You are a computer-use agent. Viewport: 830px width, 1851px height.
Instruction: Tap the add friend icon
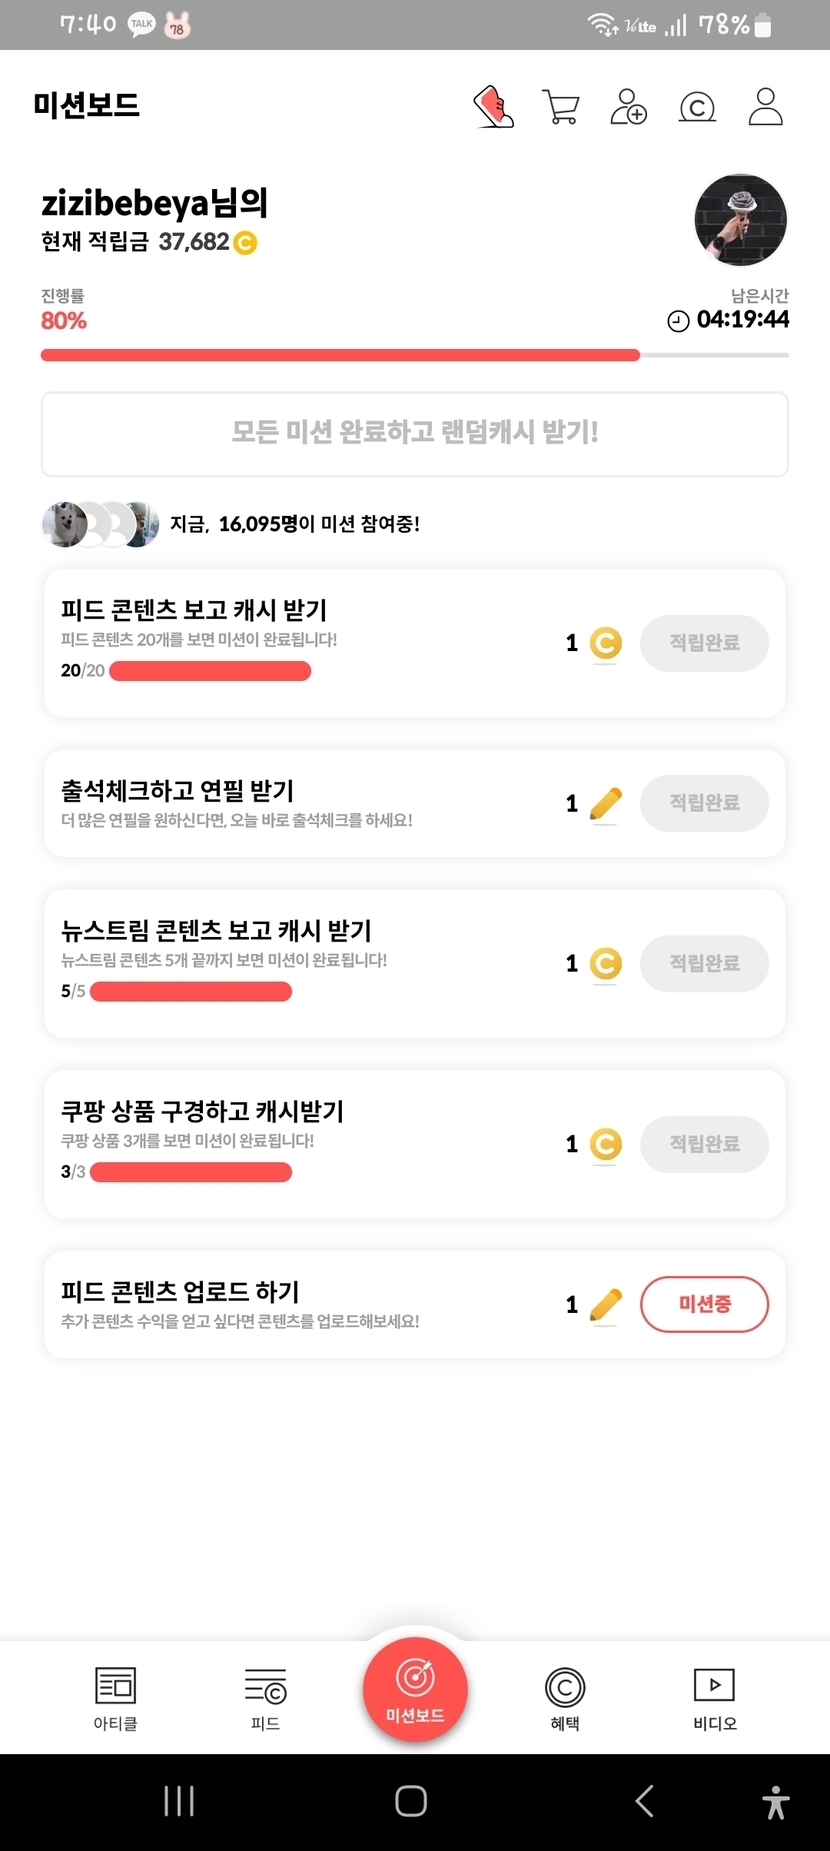coord(628,106)
